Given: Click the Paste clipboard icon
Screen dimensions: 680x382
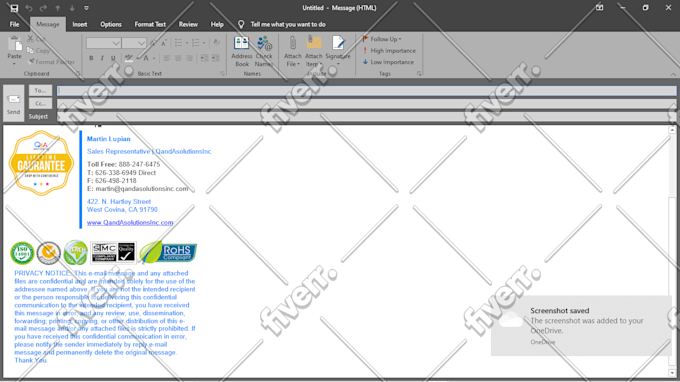Looking at the screenshot, I should point(14,44).
